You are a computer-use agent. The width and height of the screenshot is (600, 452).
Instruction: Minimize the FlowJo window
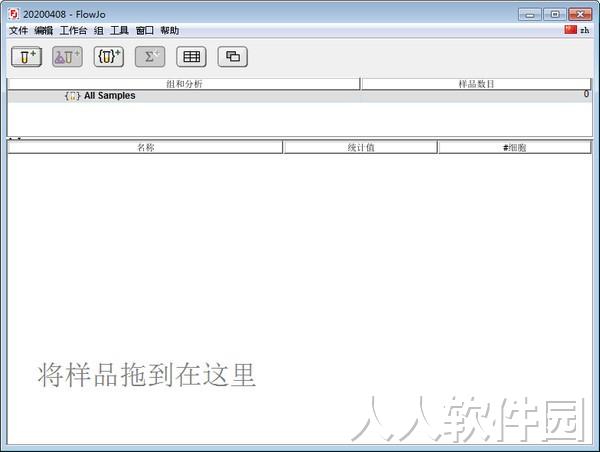(x=530, y=15)
